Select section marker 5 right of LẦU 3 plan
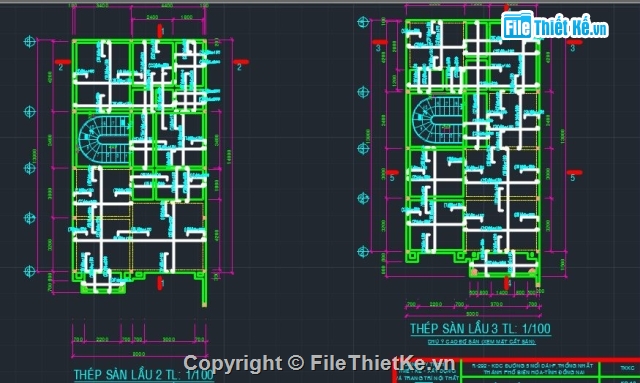 pos(574,176)
